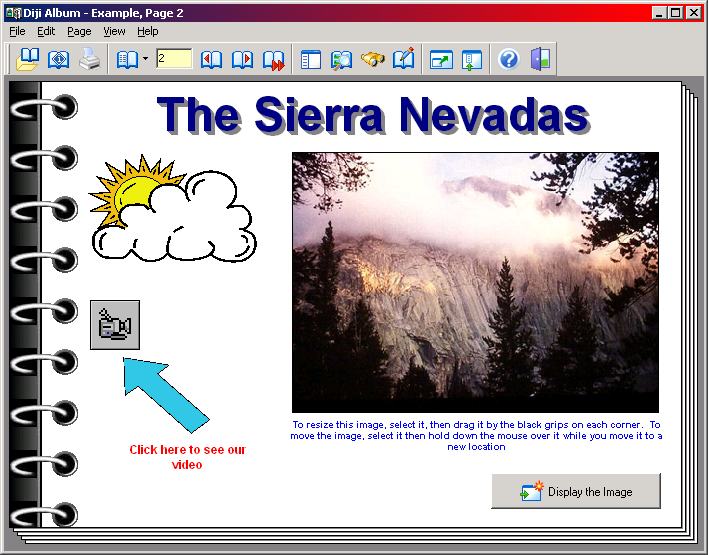Go to the next page
The width and height of the screenshot is (708, 555).
[242, 59]
